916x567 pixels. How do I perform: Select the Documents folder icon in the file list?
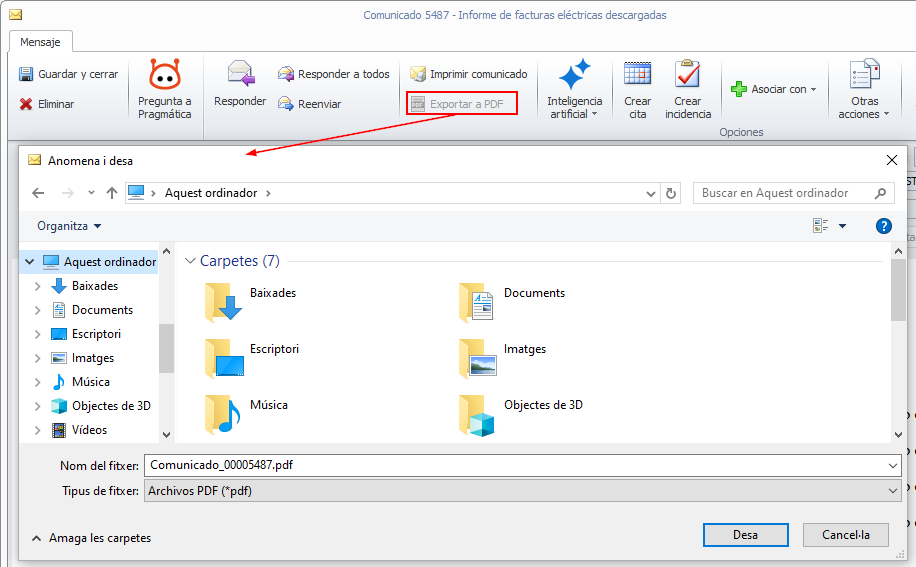(x=477, y=301)
